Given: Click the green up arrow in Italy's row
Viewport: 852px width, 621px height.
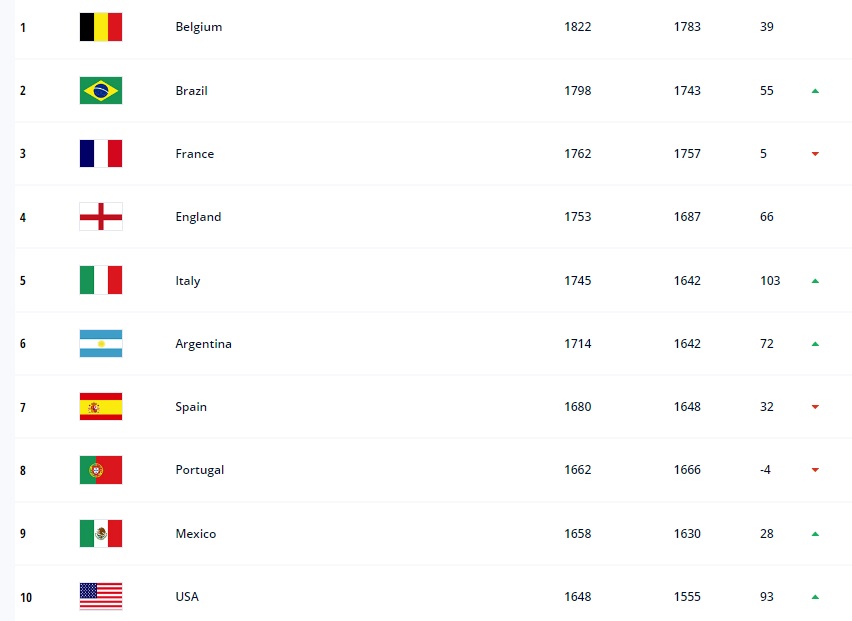Looking at the screenshot, I should (x=816, y=281).
